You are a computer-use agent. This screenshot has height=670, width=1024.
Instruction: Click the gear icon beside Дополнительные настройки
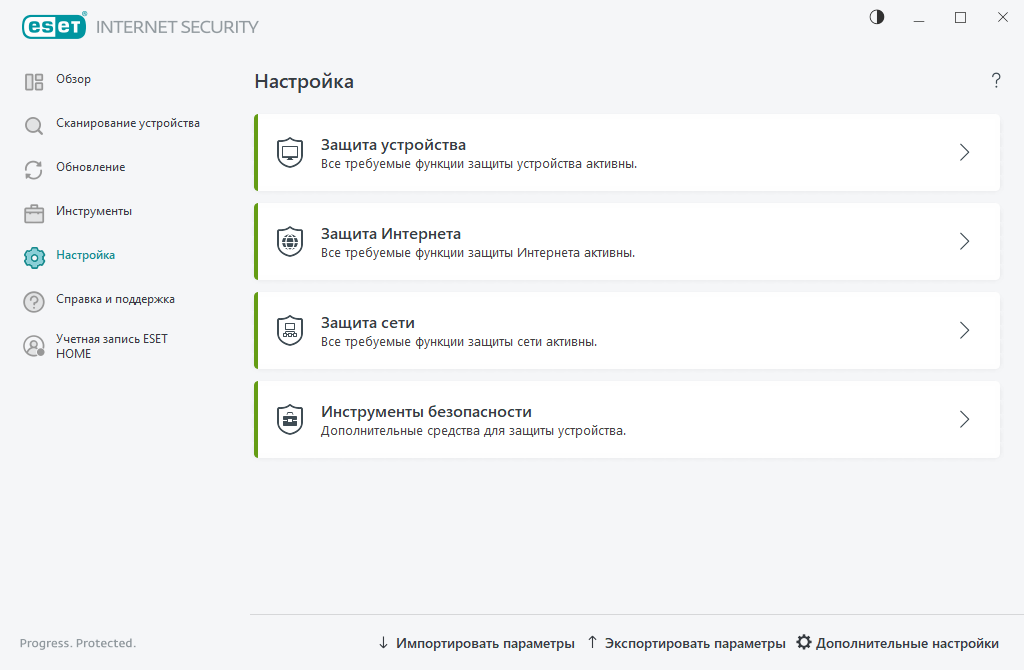pyautogui.click(x=804, y=642)
